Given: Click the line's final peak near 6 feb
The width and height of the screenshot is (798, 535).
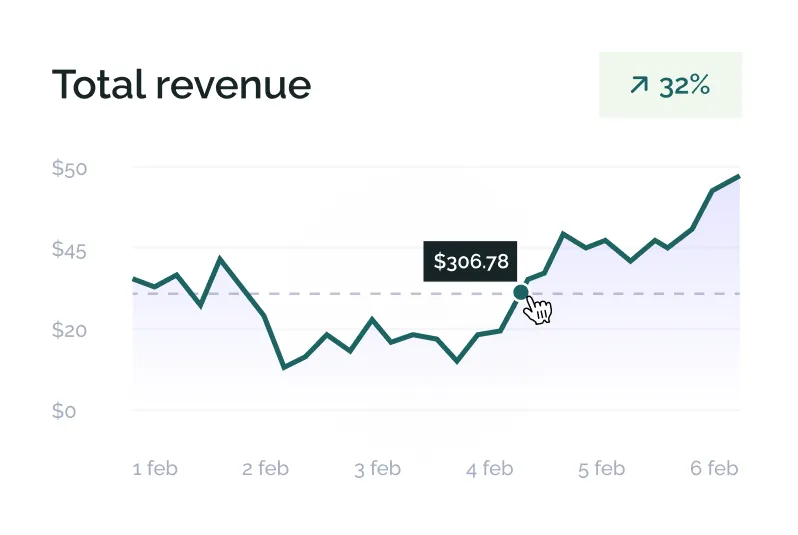Looking at the screenshot, I should tap(738, 177).
